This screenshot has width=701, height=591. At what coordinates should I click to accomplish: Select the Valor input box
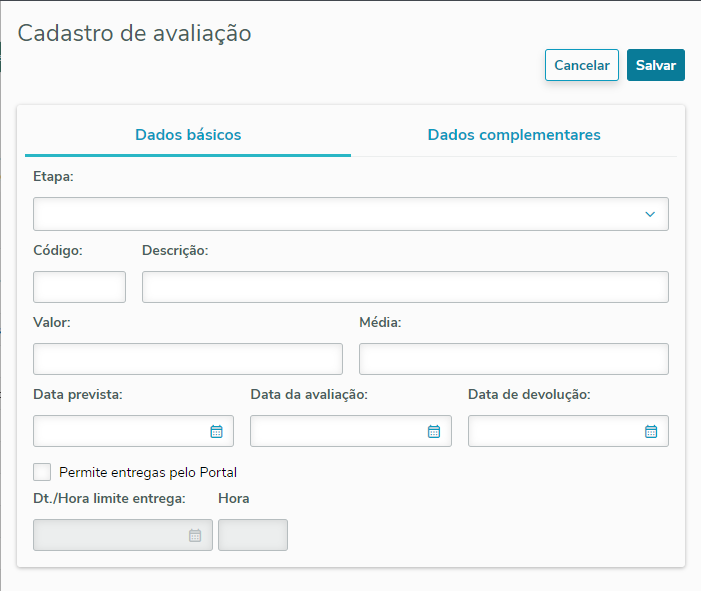tap(188, 359)
